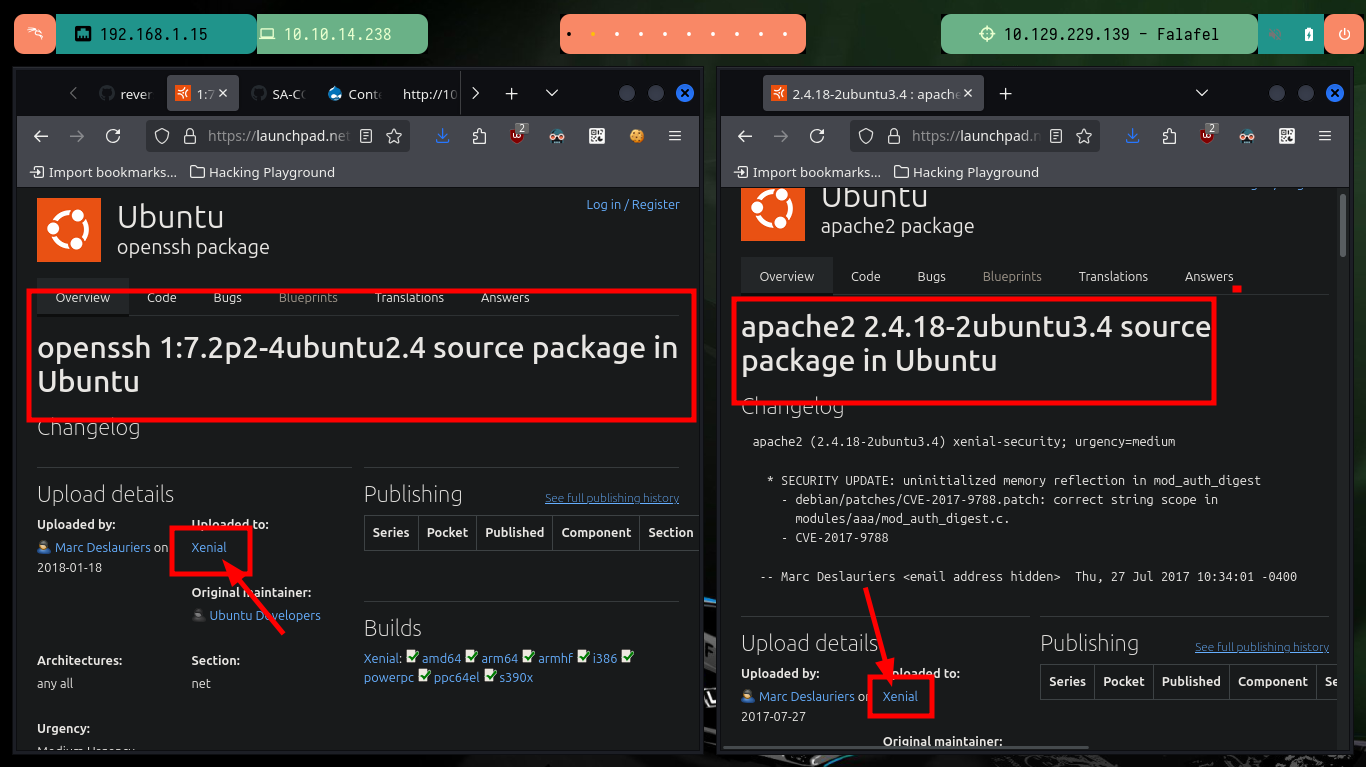Viewport: 1366px width, 767px height.
Task: Open the hamburger menu in the apache2 window
Action: click(x=1325, y=136)
